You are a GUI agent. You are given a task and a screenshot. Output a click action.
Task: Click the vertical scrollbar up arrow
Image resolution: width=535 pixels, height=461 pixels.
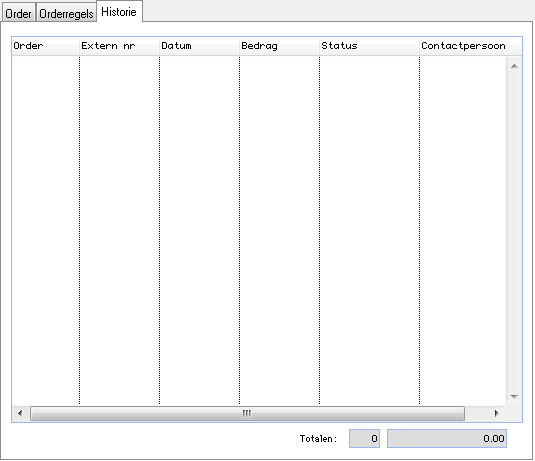click(514, 66)
